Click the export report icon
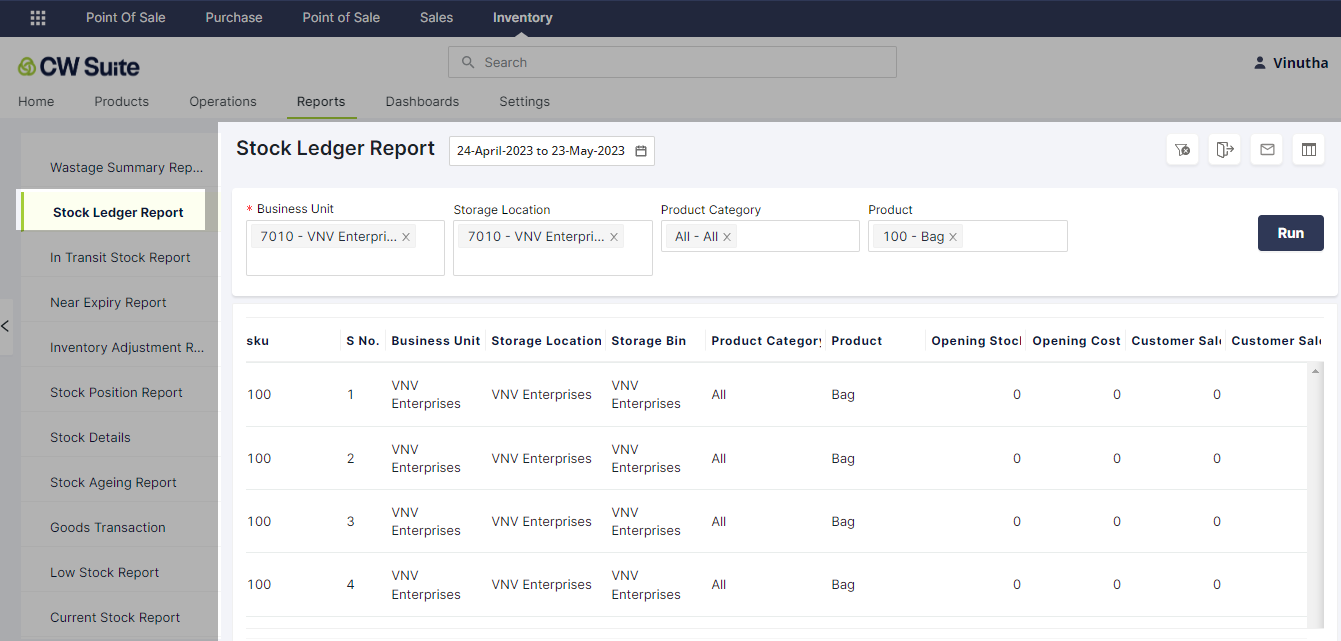Image resolution: width=1341 pixels, height=641 pixels. [x=1225, y=150]
